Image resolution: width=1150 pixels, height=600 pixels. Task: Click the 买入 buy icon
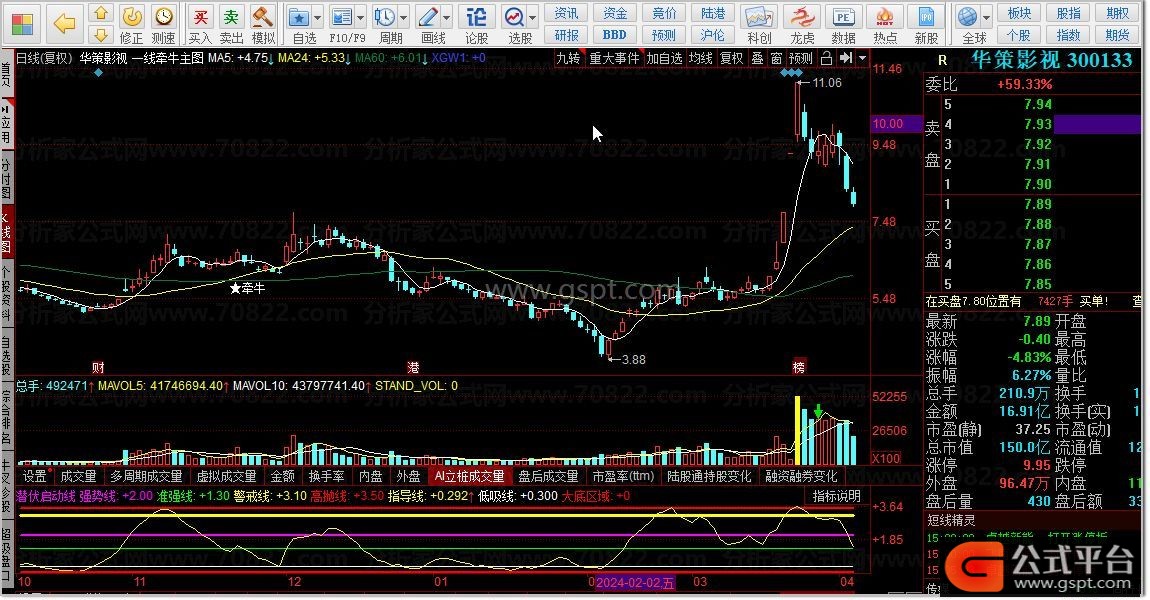199,16
